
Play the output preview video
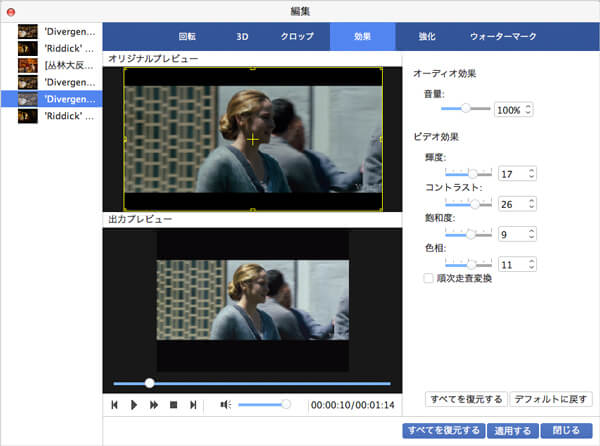coord(134,405)
